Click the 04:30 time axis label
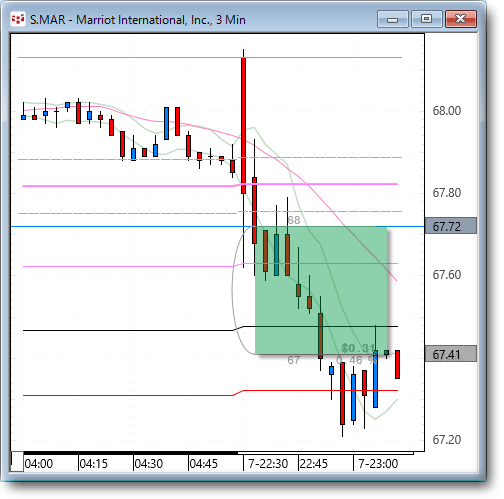Viewport: 504px width, 499px height. click(149, 463)
